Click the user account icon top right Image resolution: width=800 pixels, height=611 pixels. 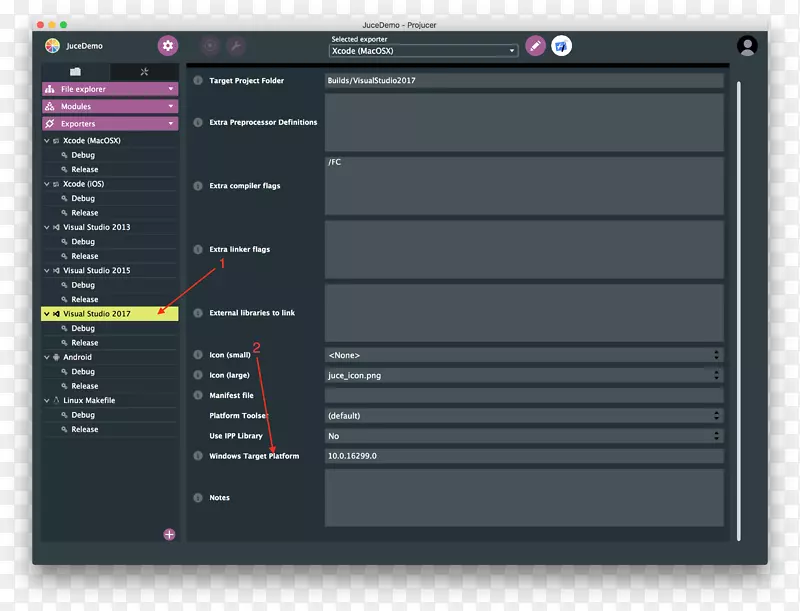click(x=746, y=45)
